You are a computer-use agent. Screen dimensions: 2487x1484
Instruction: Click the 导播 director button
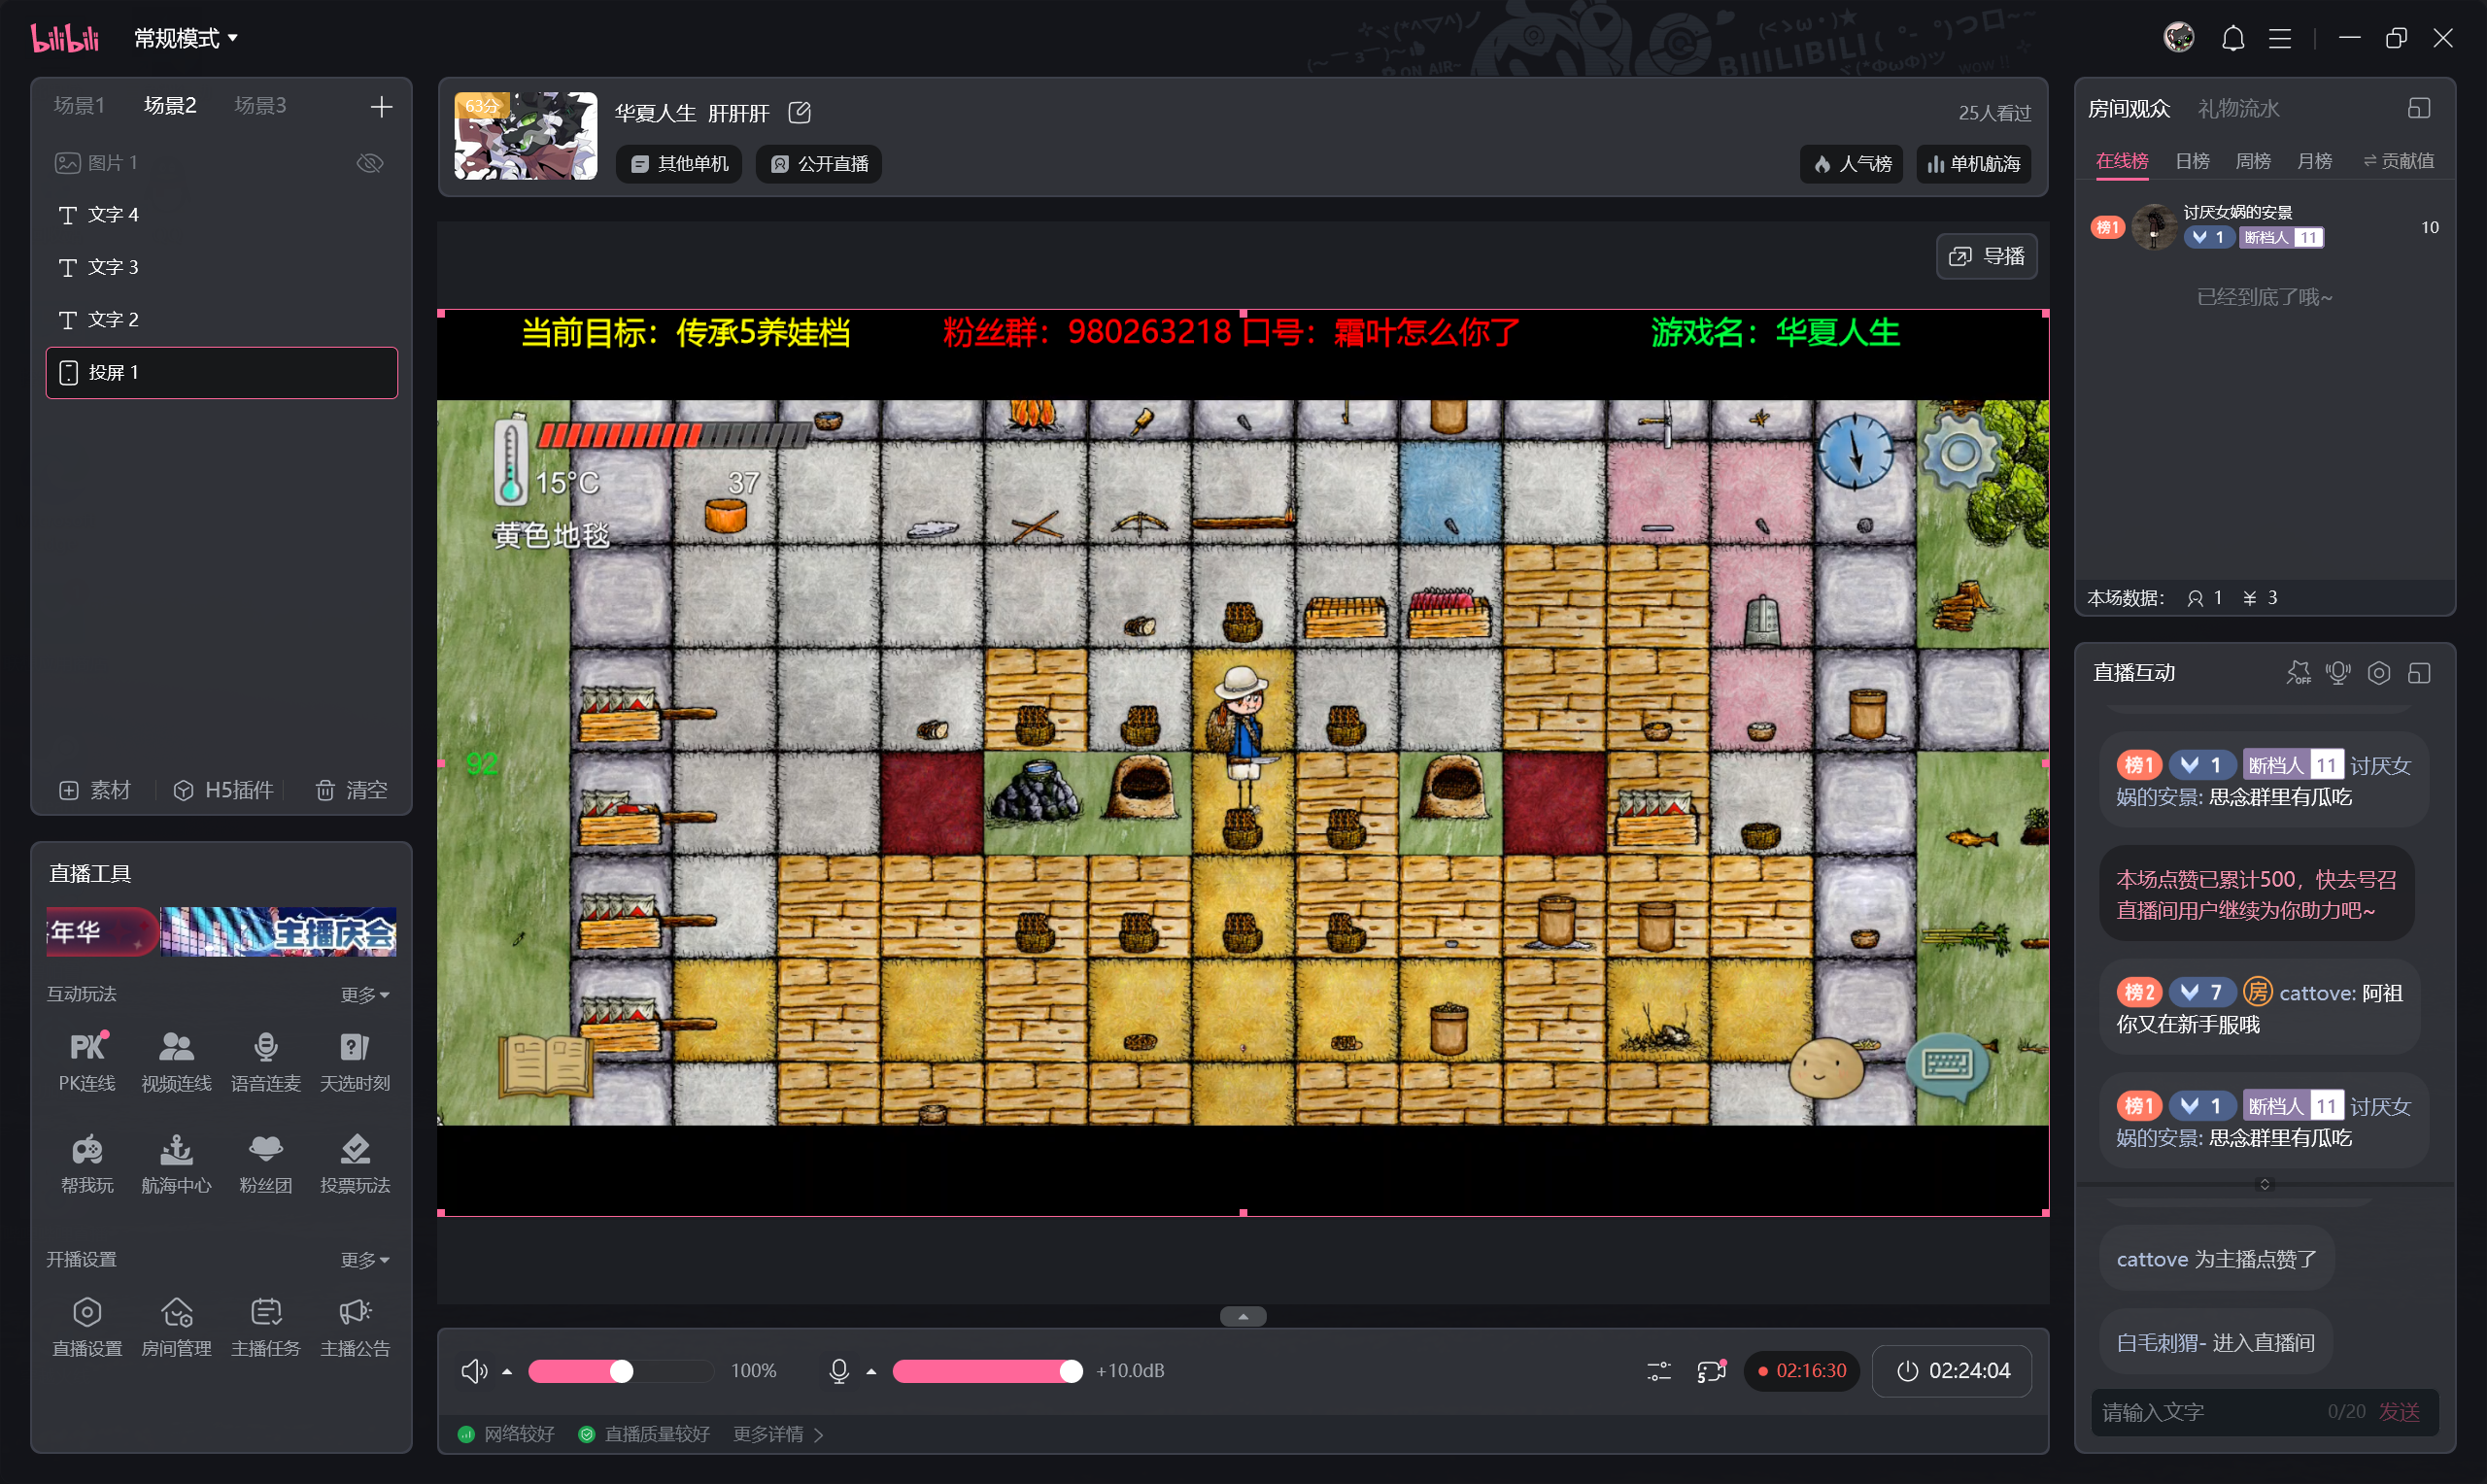pyautogui.click(x=1987, y=256)
